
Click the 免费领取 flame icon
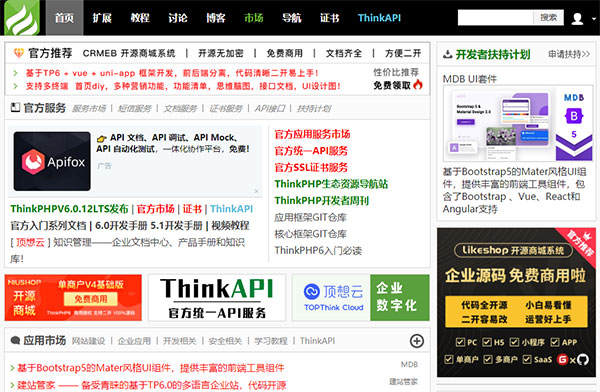(x=418, y=84)
